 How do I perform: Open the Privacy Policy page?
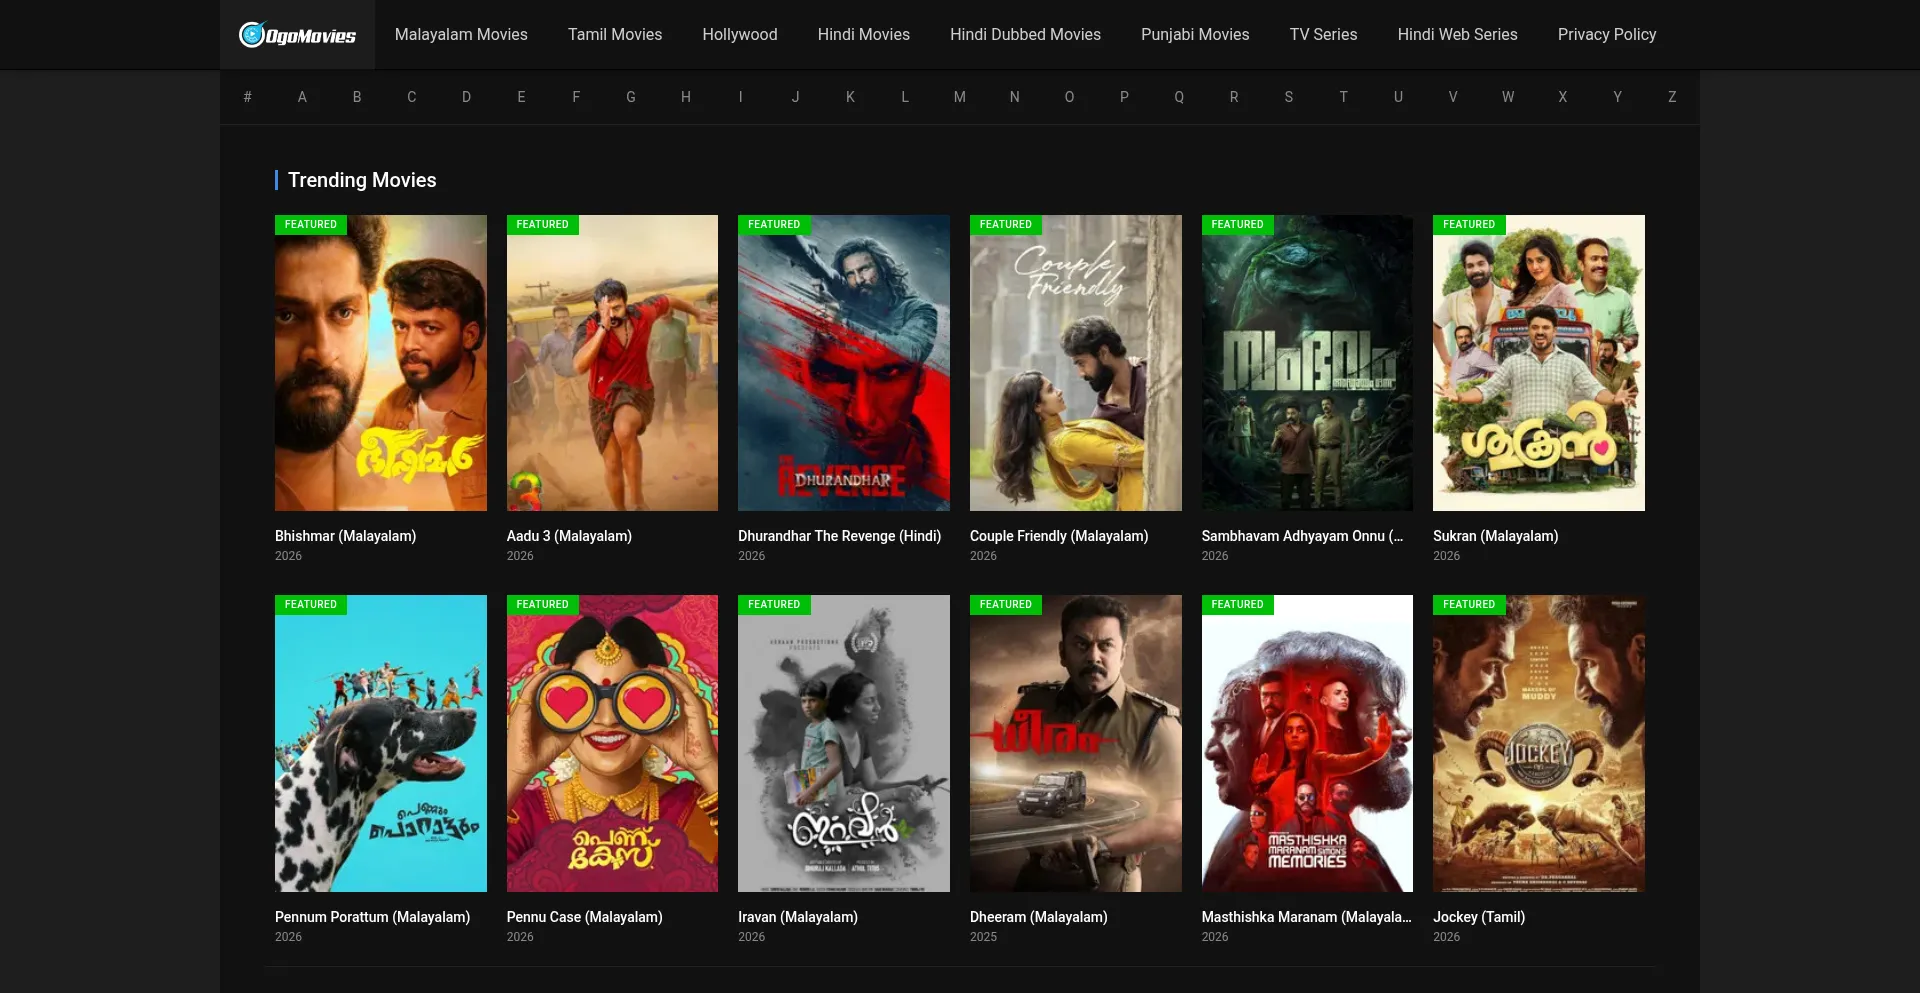tap(1607, 34)
